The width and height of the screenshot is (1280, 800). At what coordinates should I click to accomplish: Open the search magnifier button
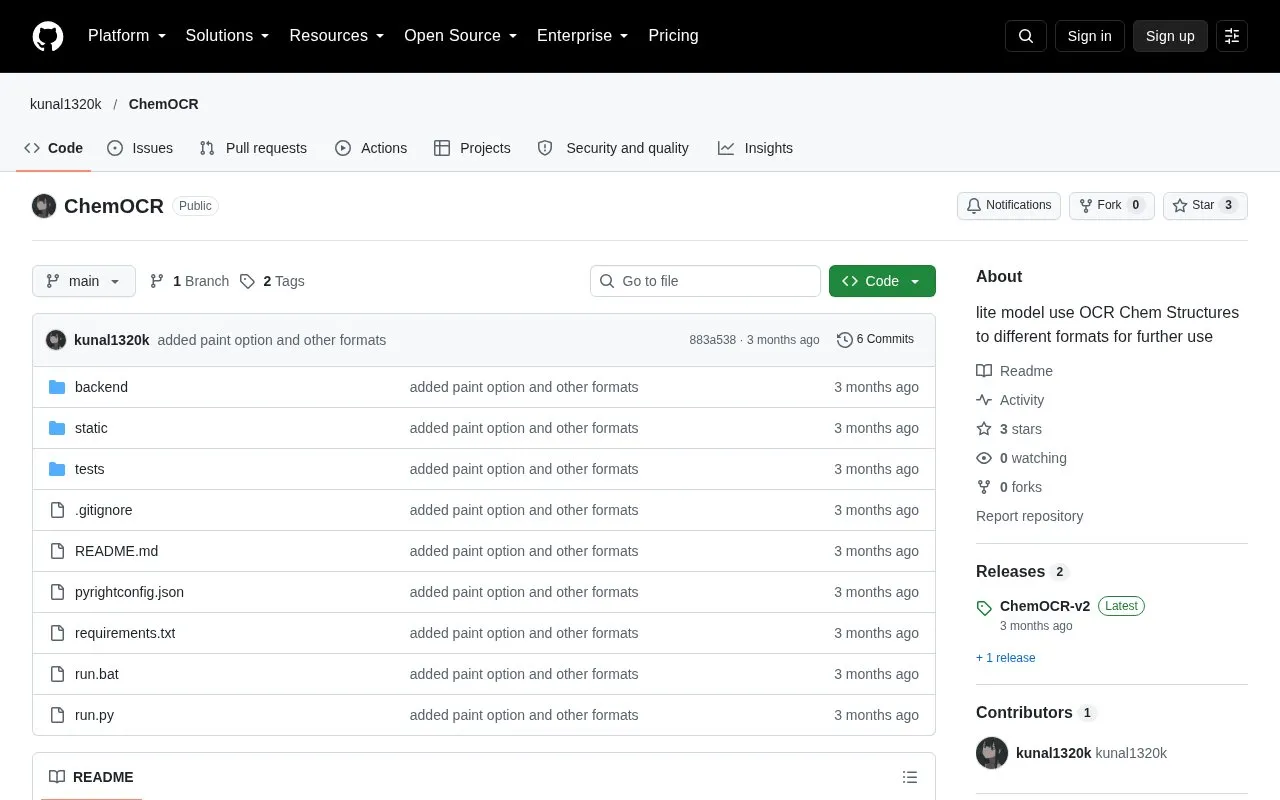(x=1026, y=36)
